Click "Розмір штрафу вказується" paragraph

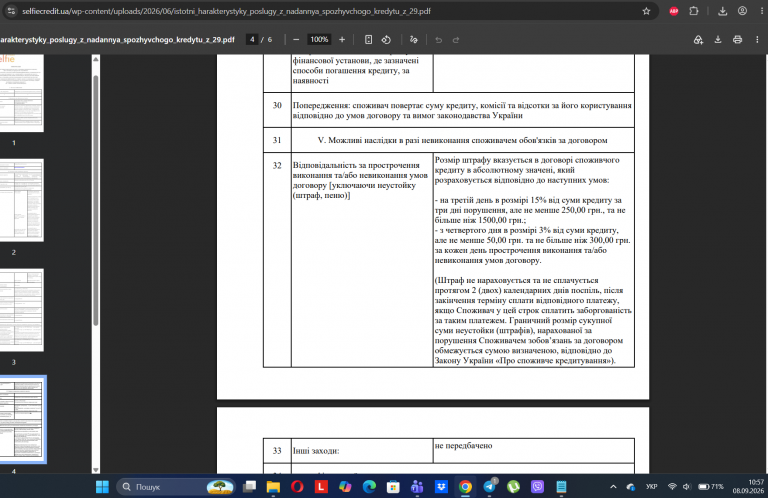(x=527, y=170)
